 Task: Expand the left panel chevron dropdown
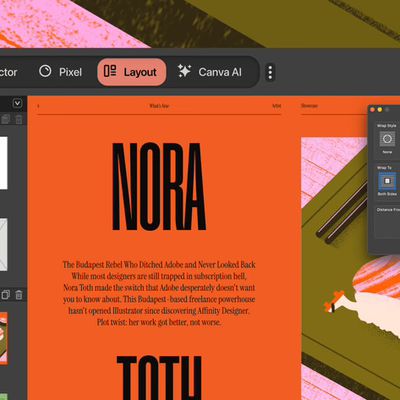tap(17, 103)
